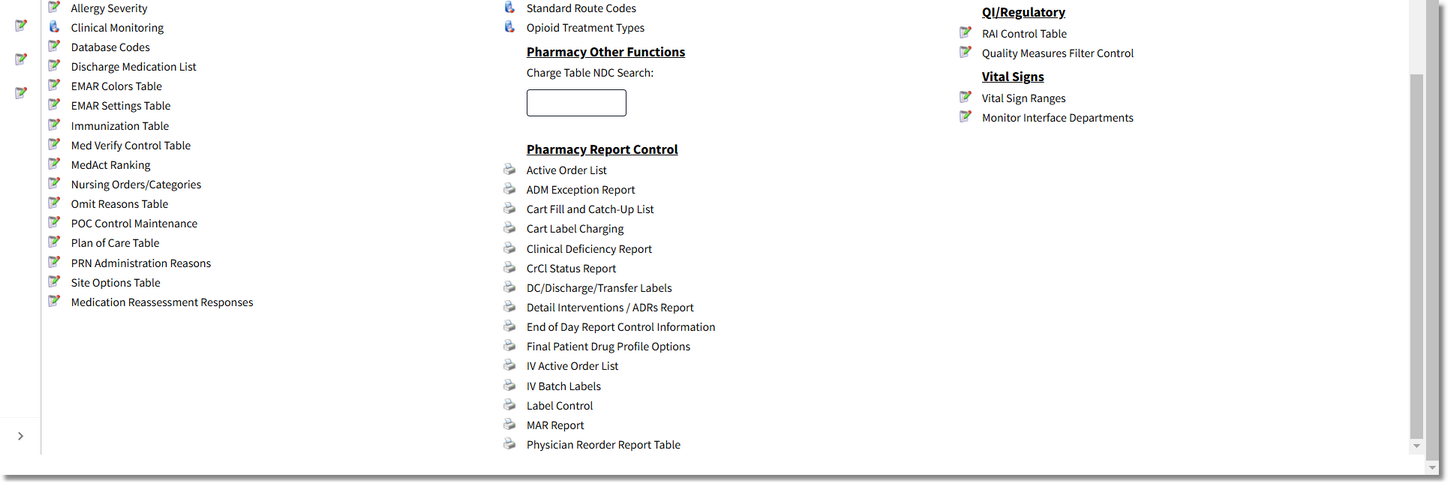The image size is (1448, 484).
Task: Expand the sidebar with the chevron arrow
Action: [20, 436]
